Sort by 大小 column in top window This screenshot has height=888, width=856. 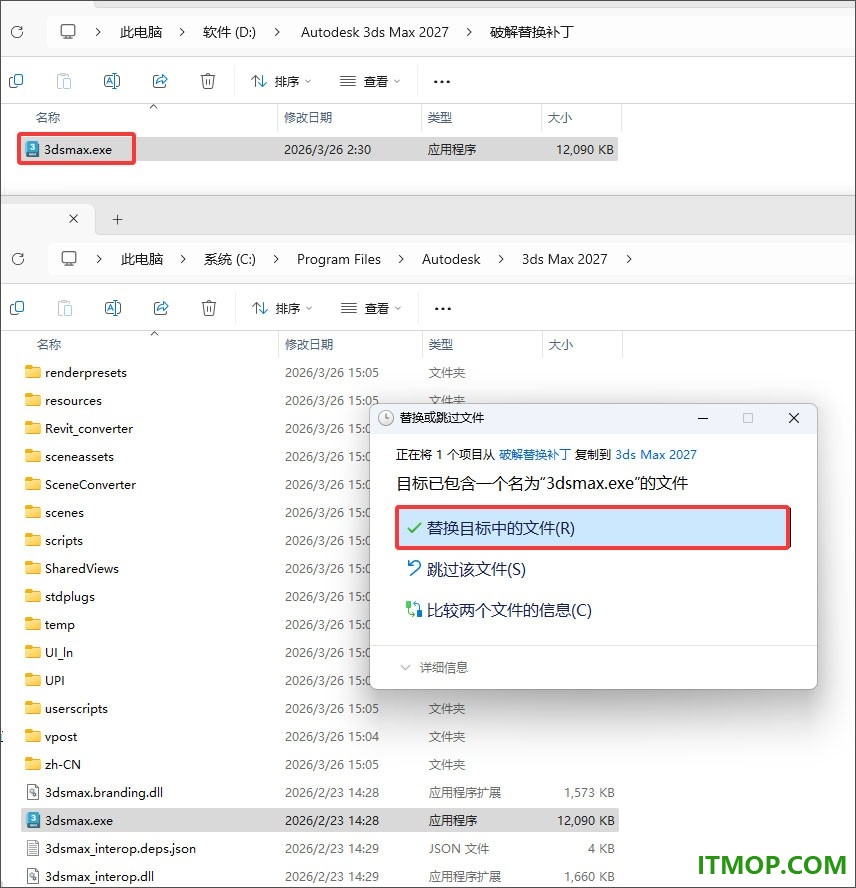(x=560, y=117)
